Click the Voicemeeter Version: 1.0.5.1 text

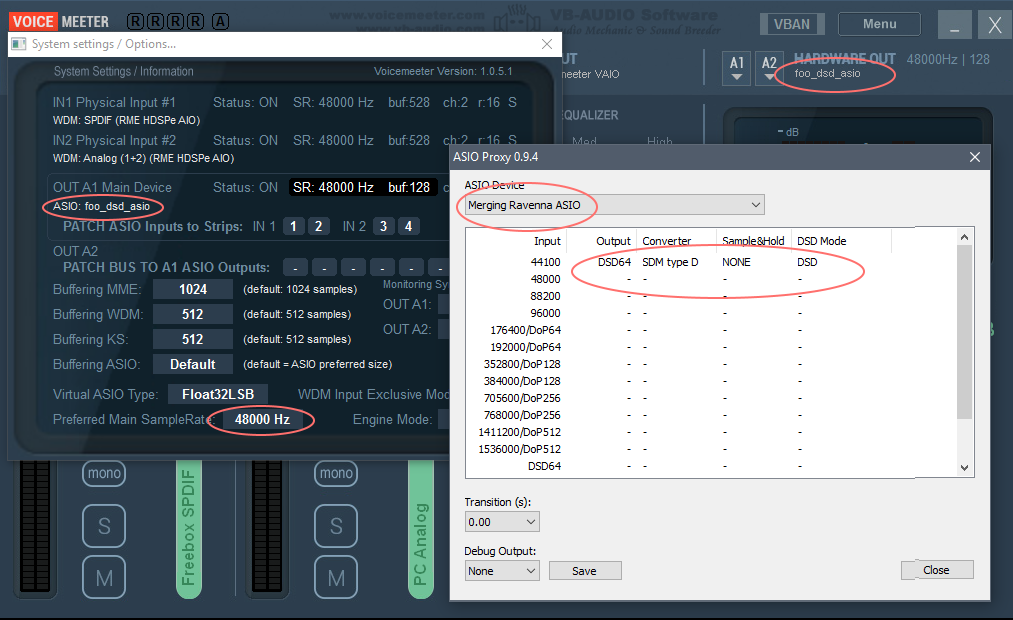pos(443,71)
